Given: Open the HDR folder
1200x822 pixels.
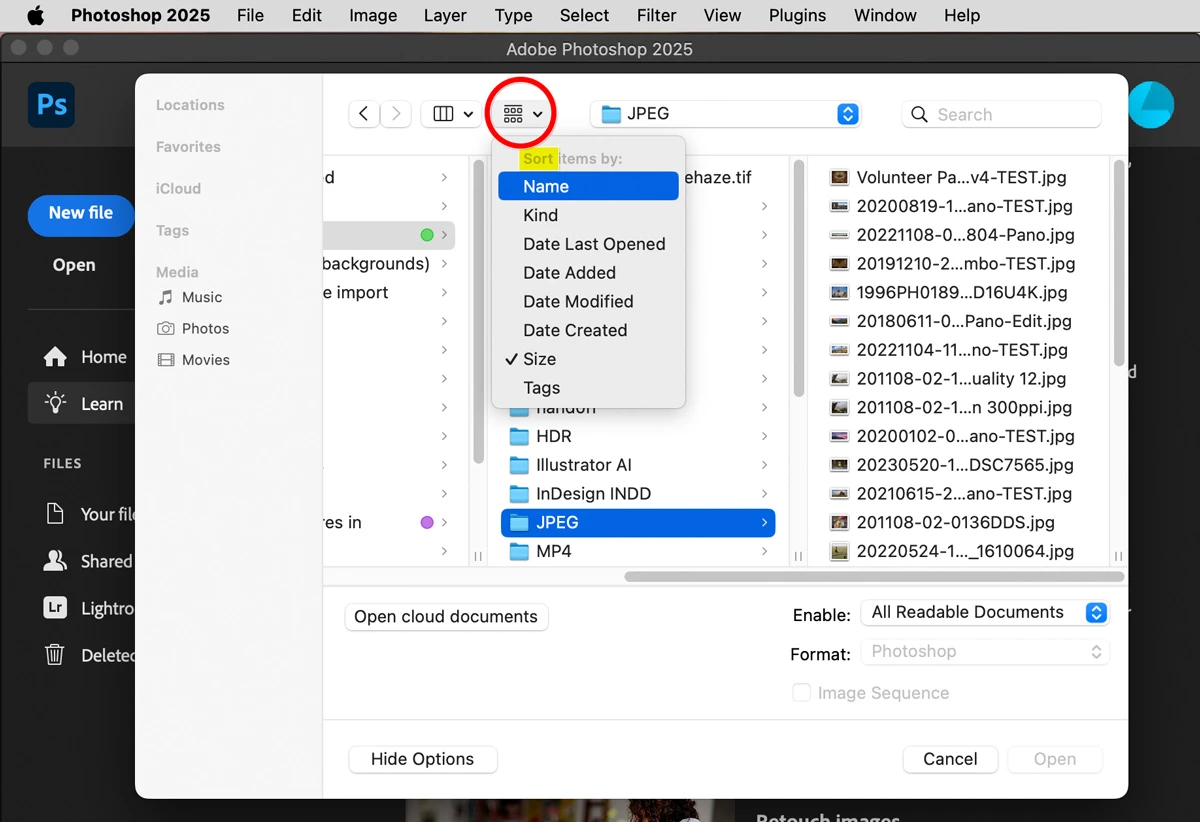Looking at the screenshot, I should coord(638,436).
